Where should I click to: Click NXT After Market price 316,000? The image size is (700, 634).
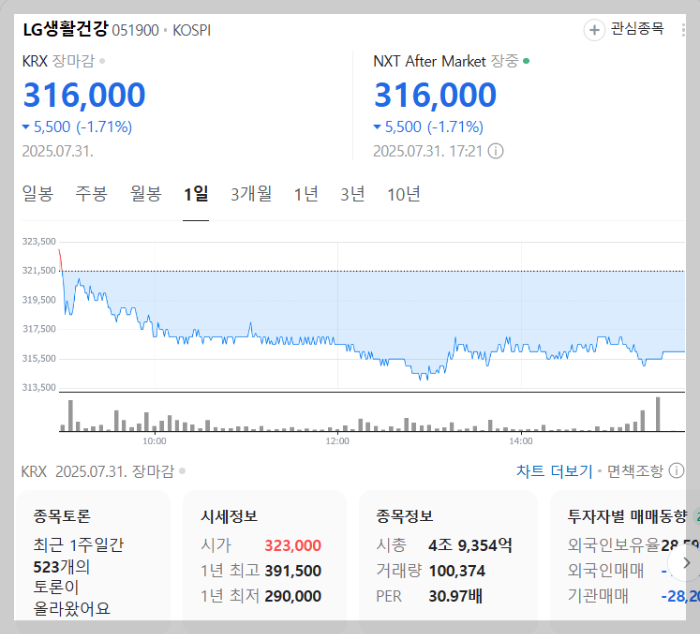435,95
